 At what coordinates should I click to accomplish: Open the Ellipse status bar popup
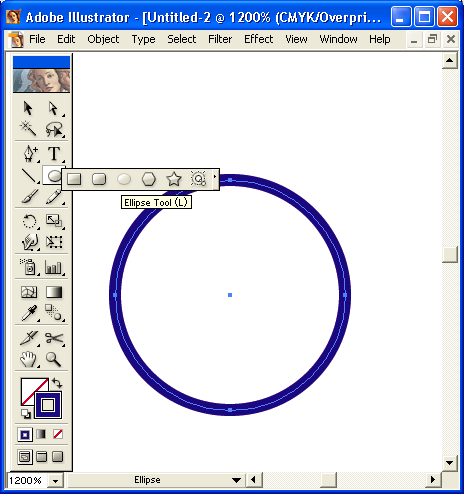coord(236,480)
